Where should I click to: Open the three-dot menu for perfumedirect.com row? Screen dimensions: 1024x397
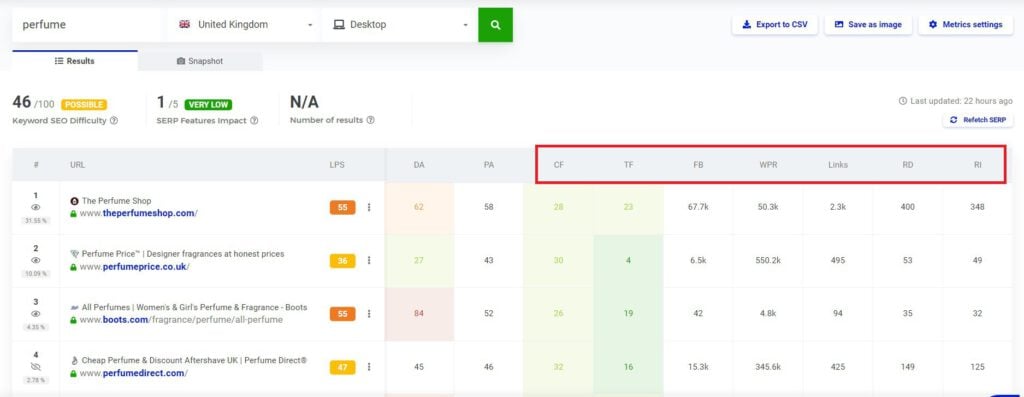(369, 367)
